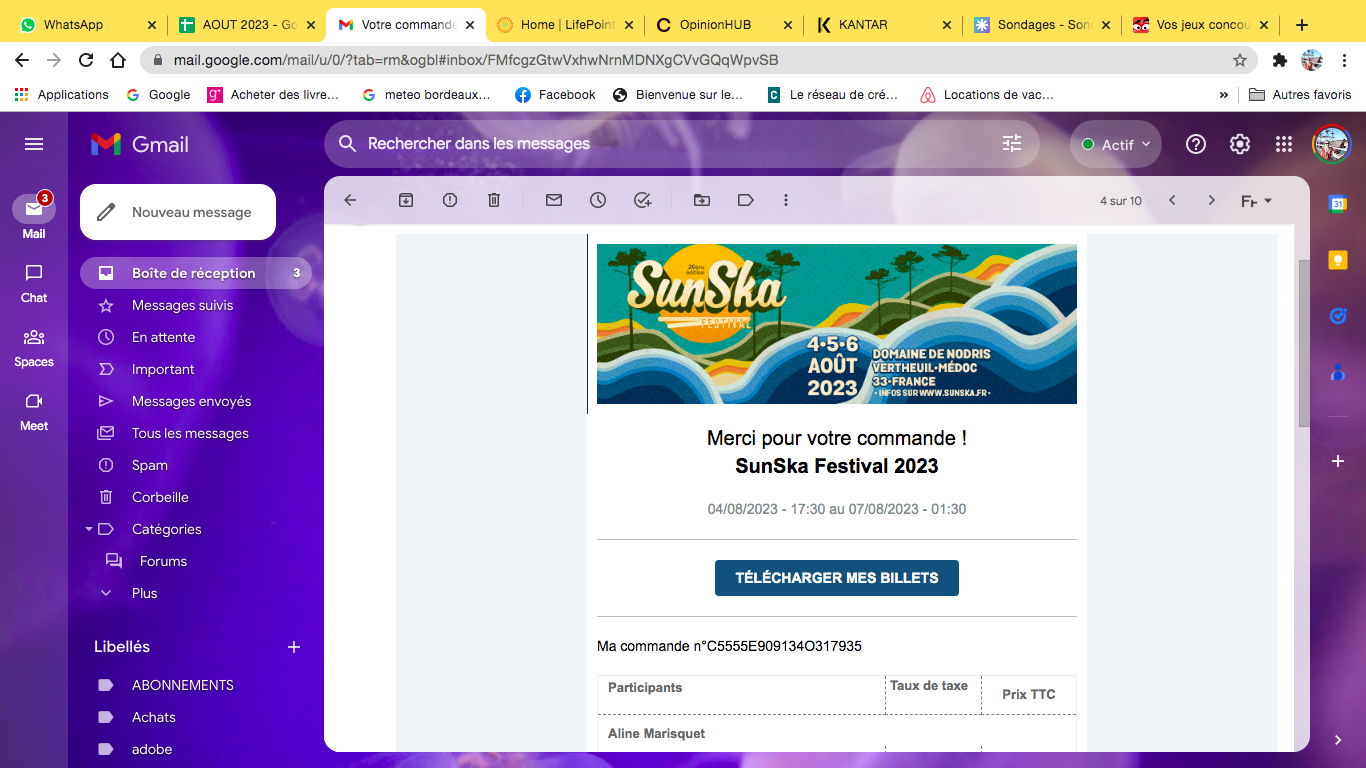Open Mail in left rail

tap(34, 218)
